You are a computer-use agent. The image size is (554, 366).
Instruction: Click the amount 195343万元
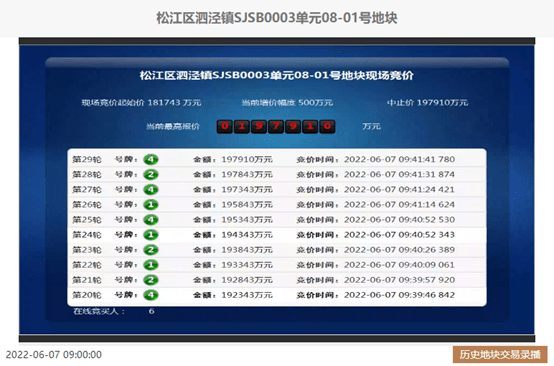click(x=247, y=220)
